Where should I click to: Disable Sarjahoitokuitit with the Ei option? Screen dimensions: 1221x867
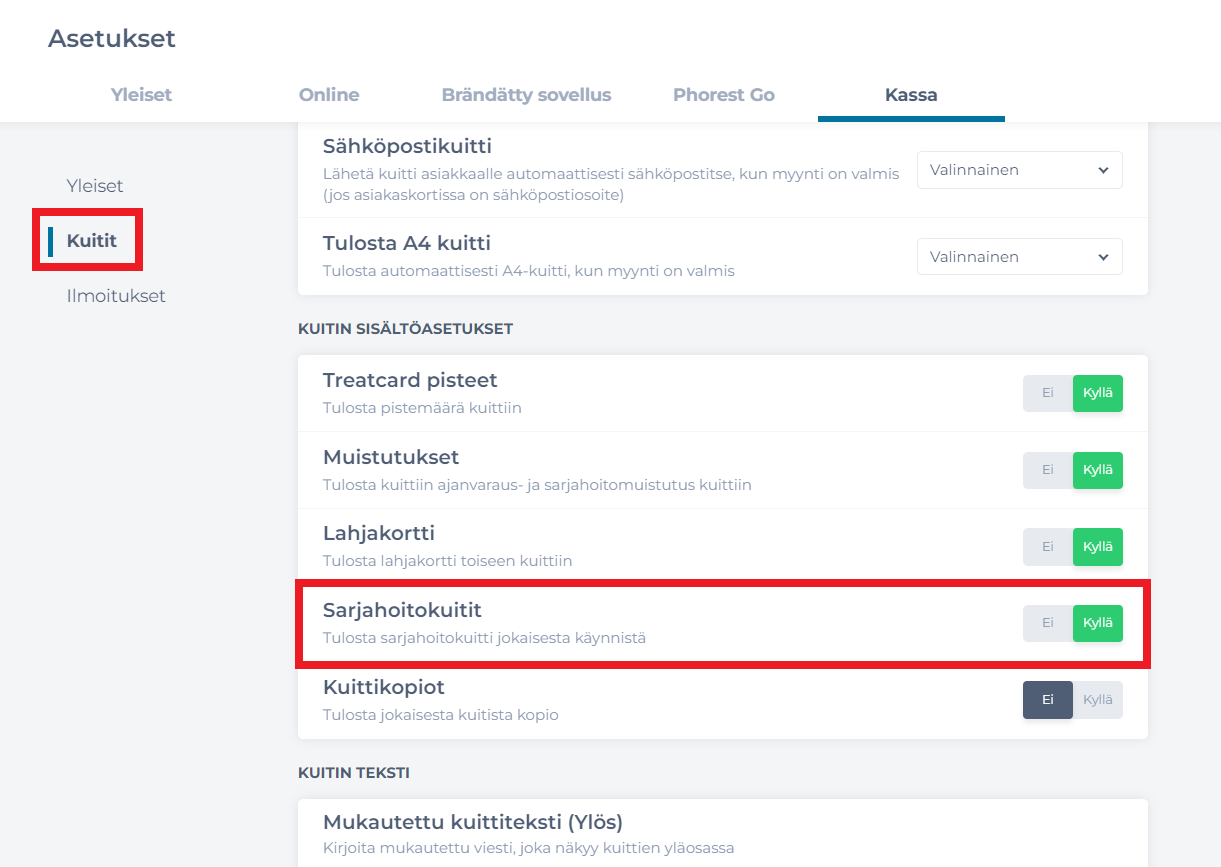point(1047,623)
